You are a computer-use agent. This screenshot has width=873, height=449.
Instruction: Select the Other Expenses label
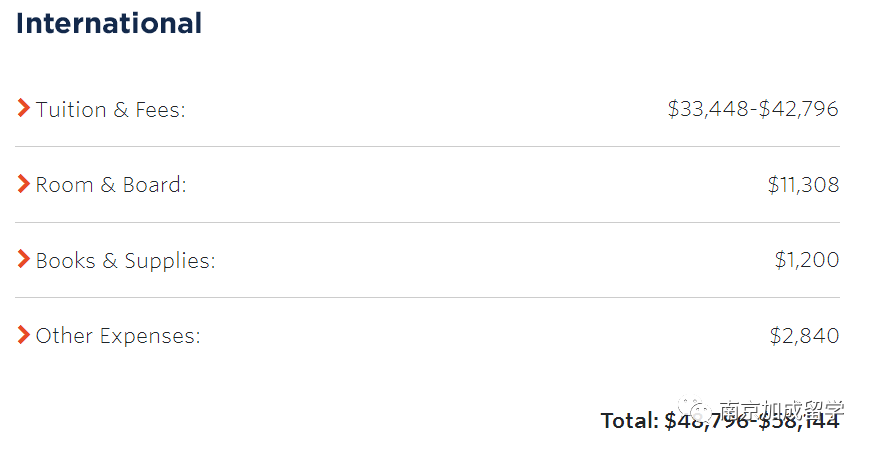(x=118, y=336)
